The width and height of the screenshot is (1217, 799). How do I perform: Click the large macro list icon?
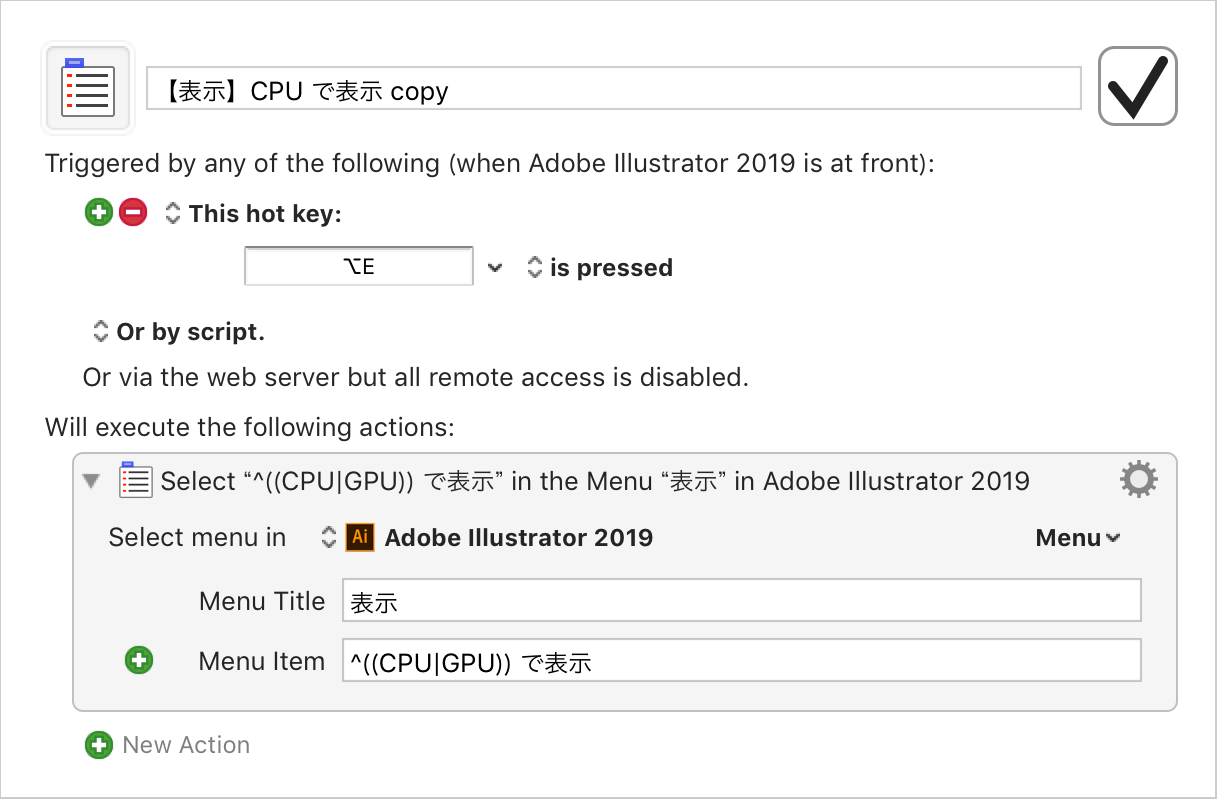tap(88, 89)
